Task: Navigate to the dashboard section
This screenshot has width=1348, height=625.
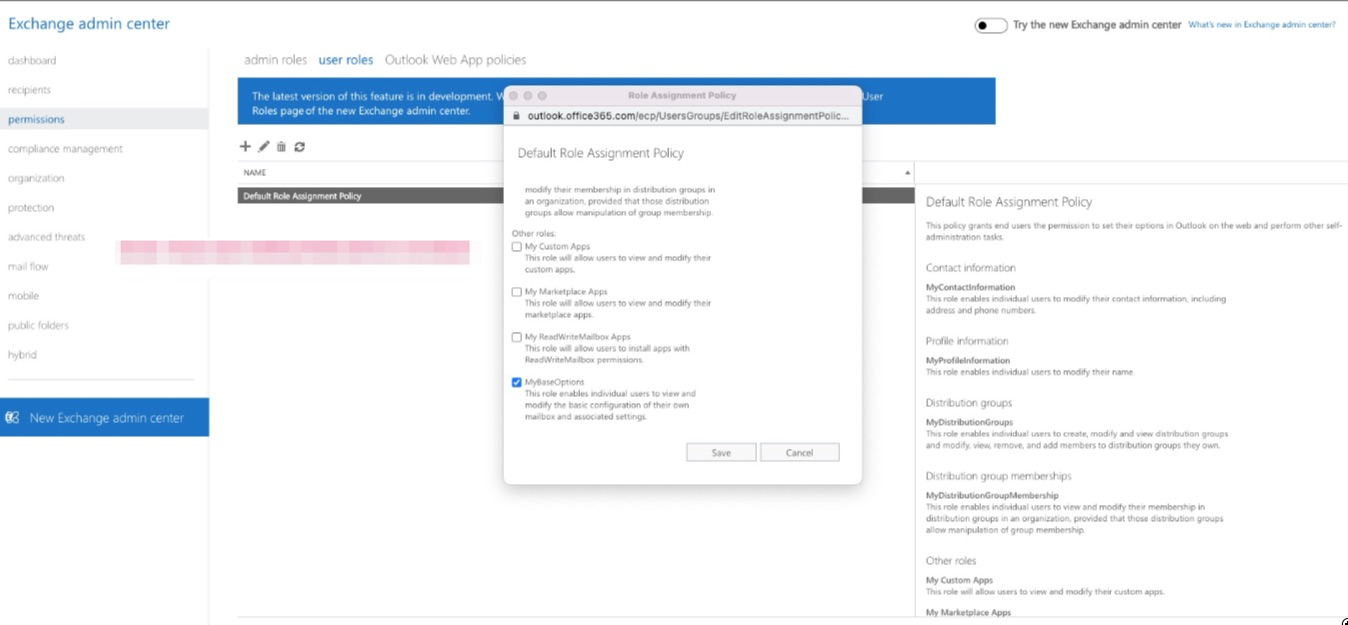Action: [32, 60]
